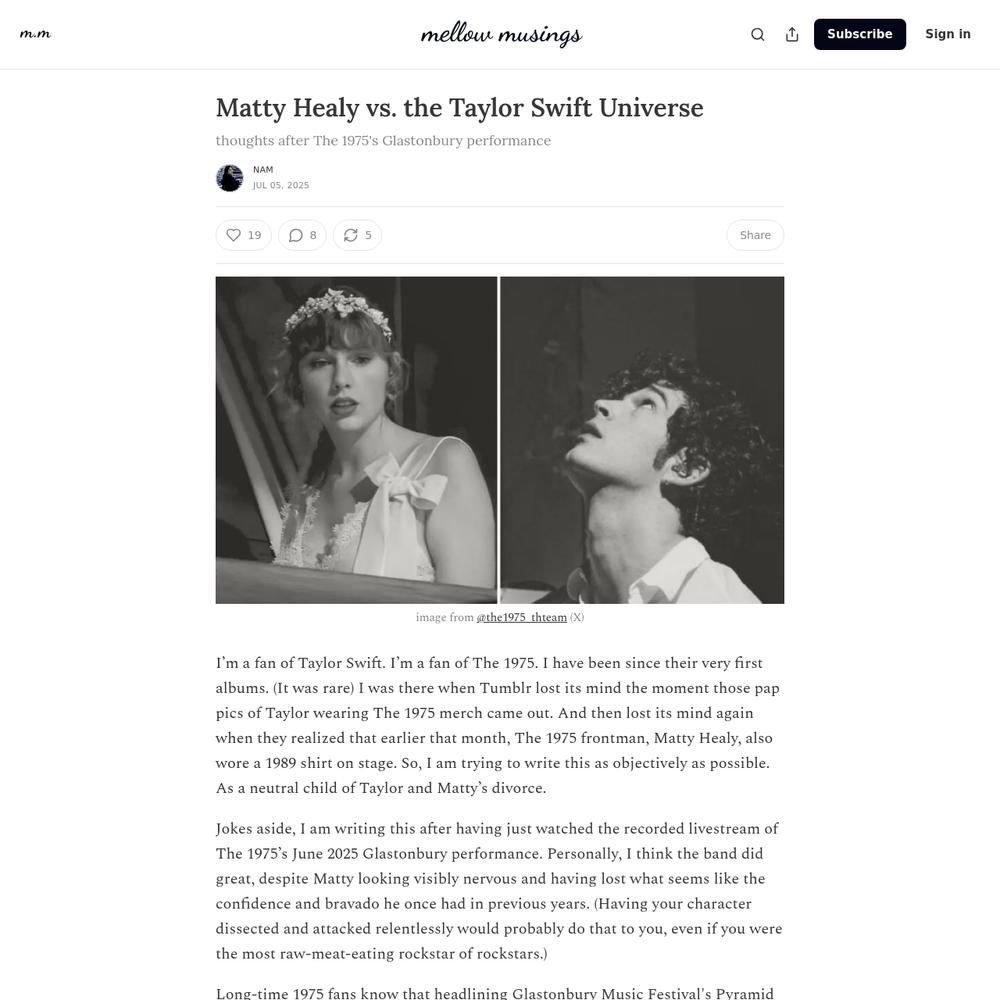Click the comment count 8
Image resolution: width=1000 pixels, height=1000 pixels.
[313, 235]
